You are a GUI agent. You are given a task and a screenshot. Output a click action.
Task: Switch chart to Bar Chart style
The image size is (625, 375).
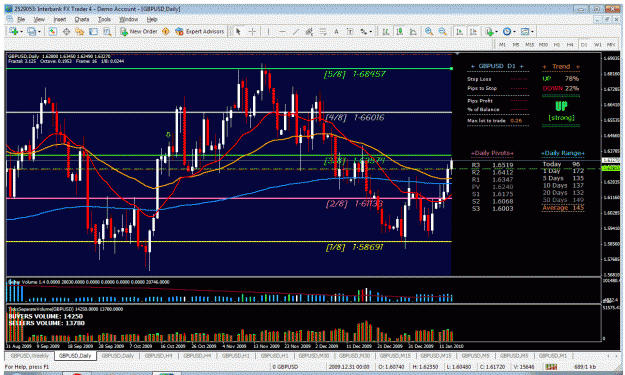pyautogui.click(x=386, y=31)
